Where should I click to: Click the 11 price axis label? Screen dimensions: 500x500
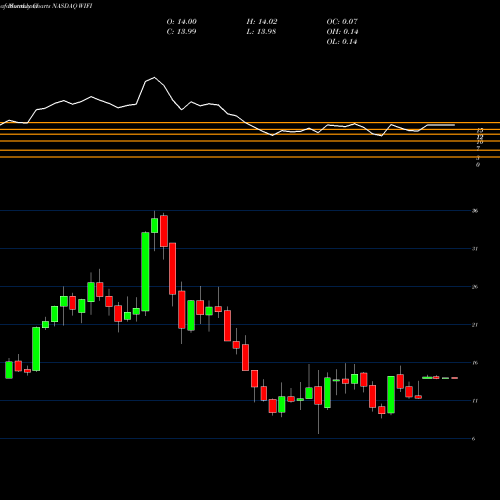[x=475, y=401]
